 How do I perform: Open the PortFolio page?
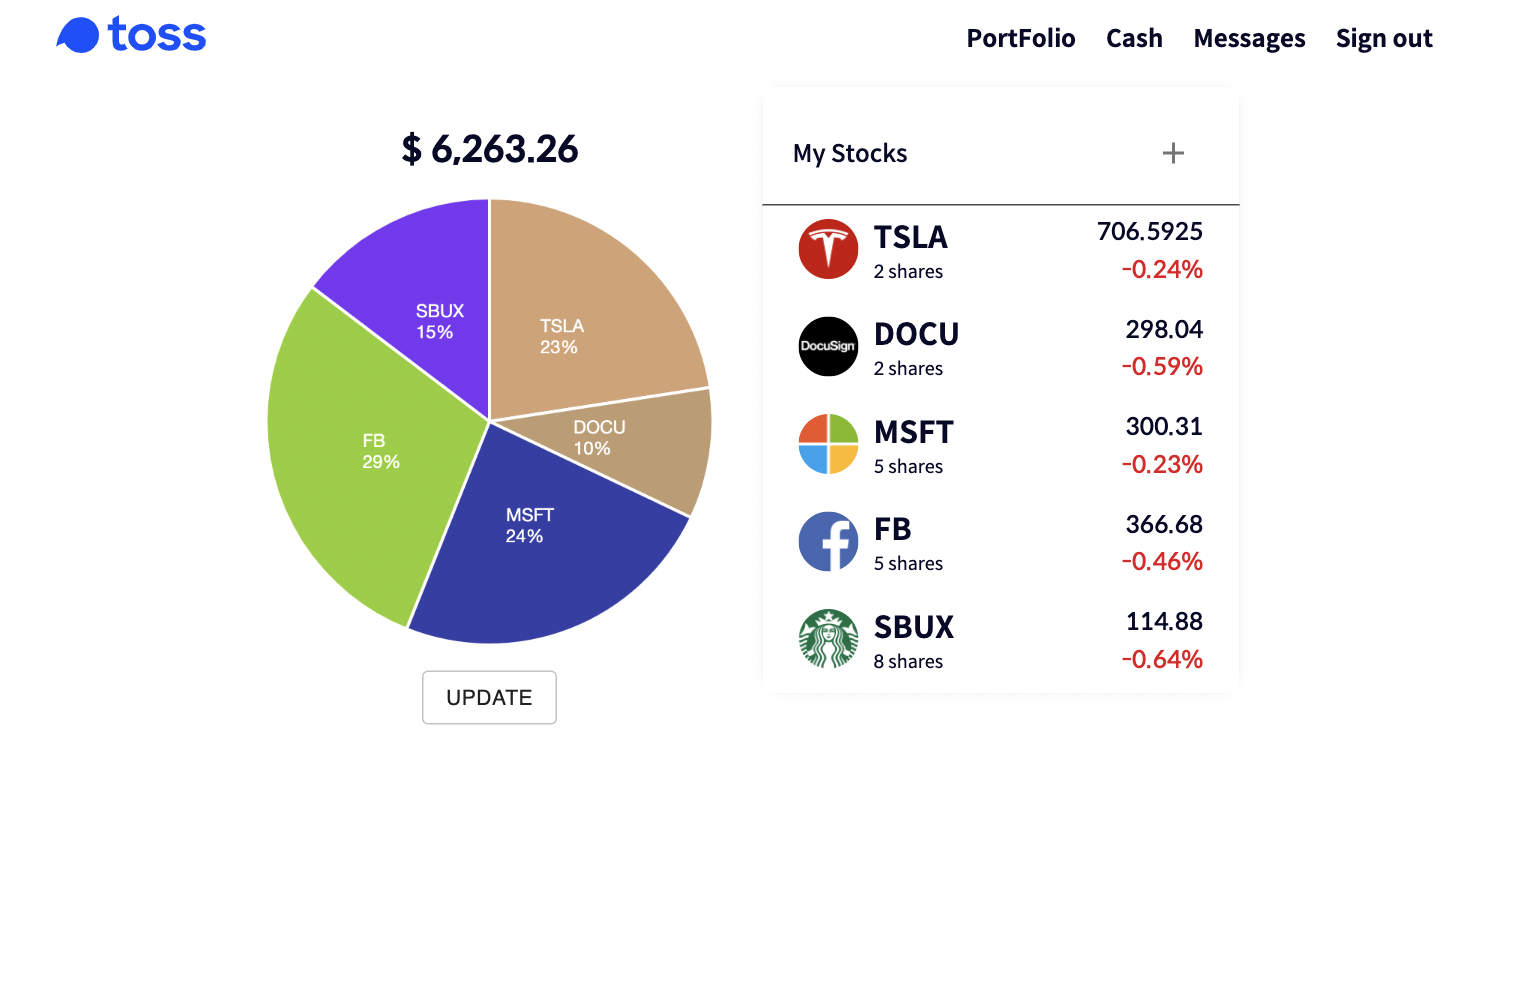point(1020,38)
